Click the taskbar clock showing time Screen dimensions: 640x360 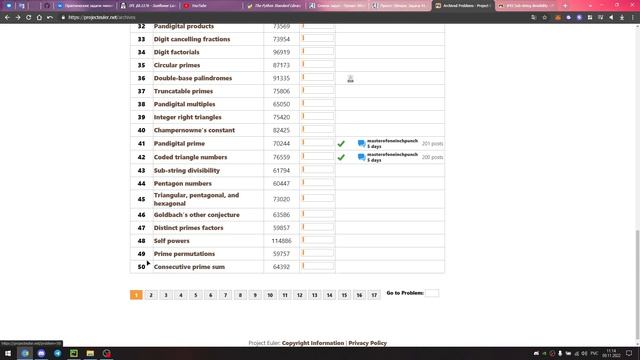click(611, 353)
